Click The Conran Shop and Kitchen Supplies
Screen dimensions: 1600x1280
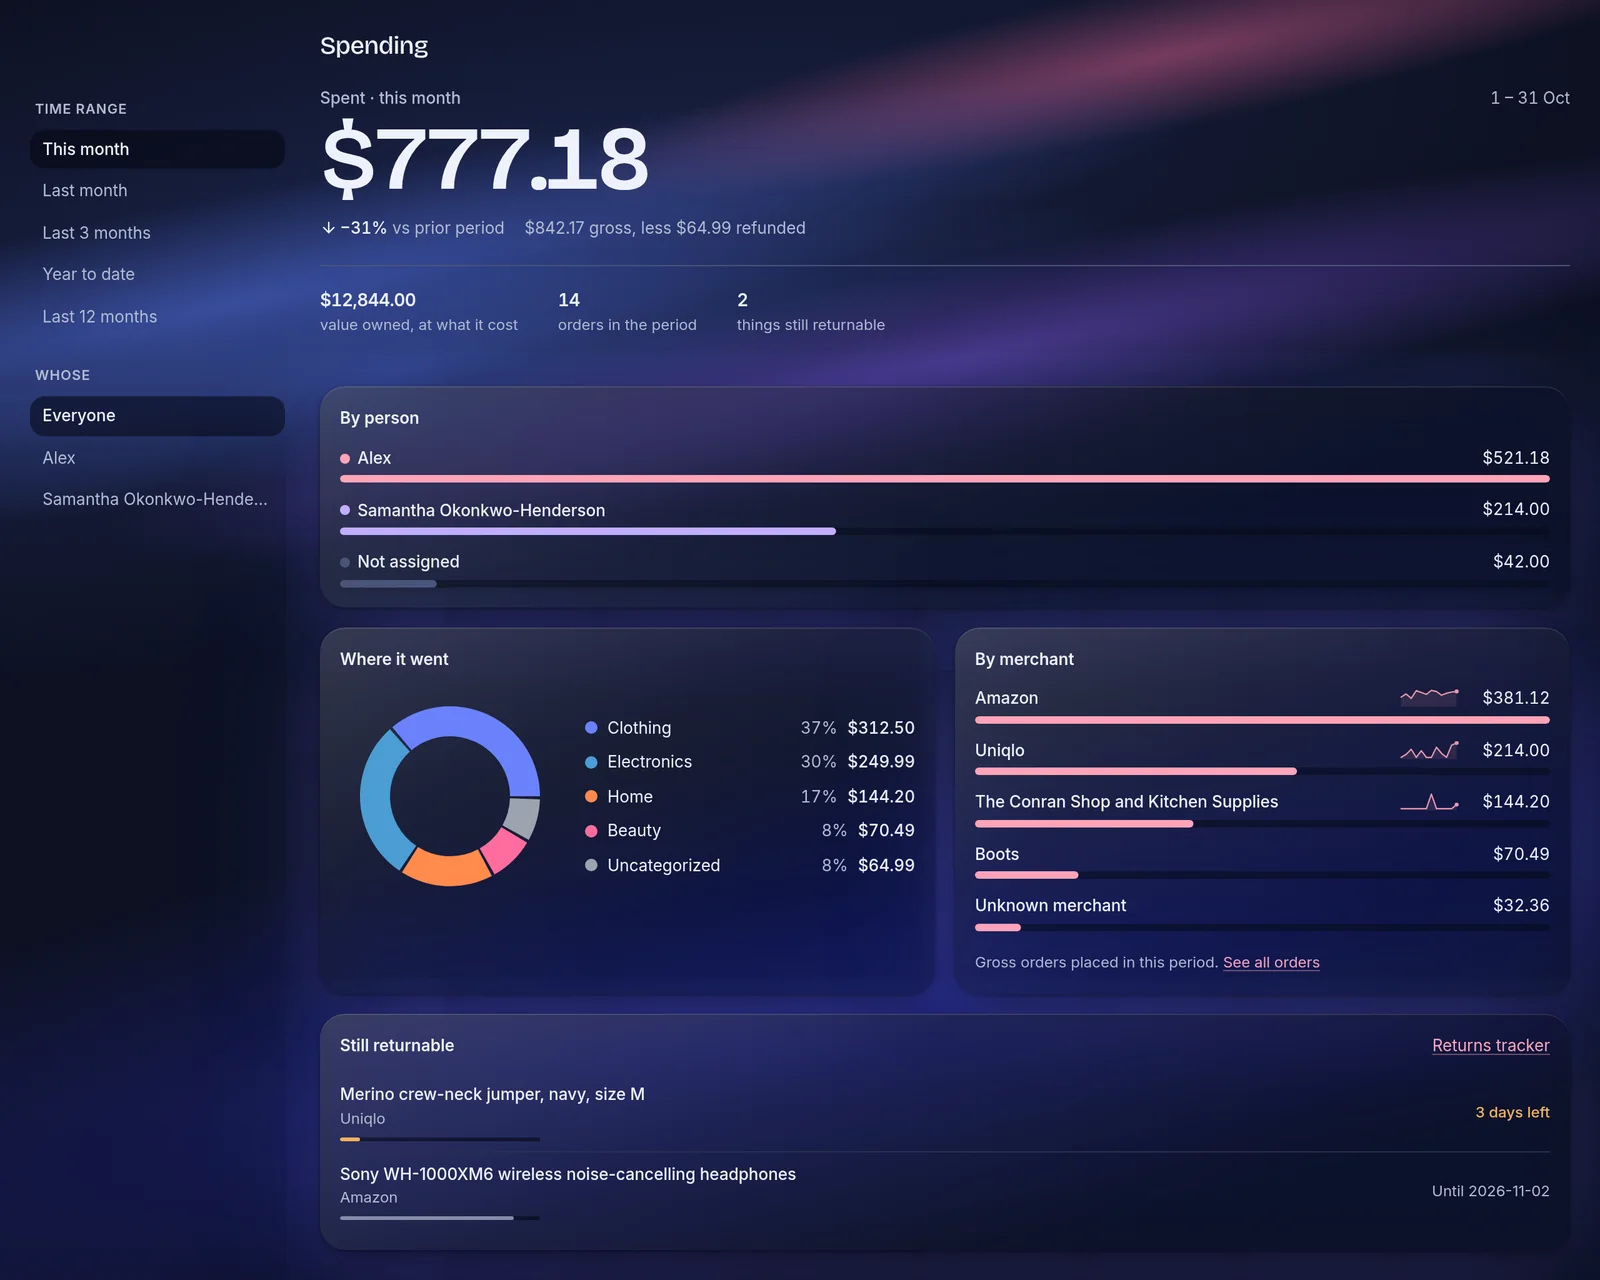pos(1126,802)
